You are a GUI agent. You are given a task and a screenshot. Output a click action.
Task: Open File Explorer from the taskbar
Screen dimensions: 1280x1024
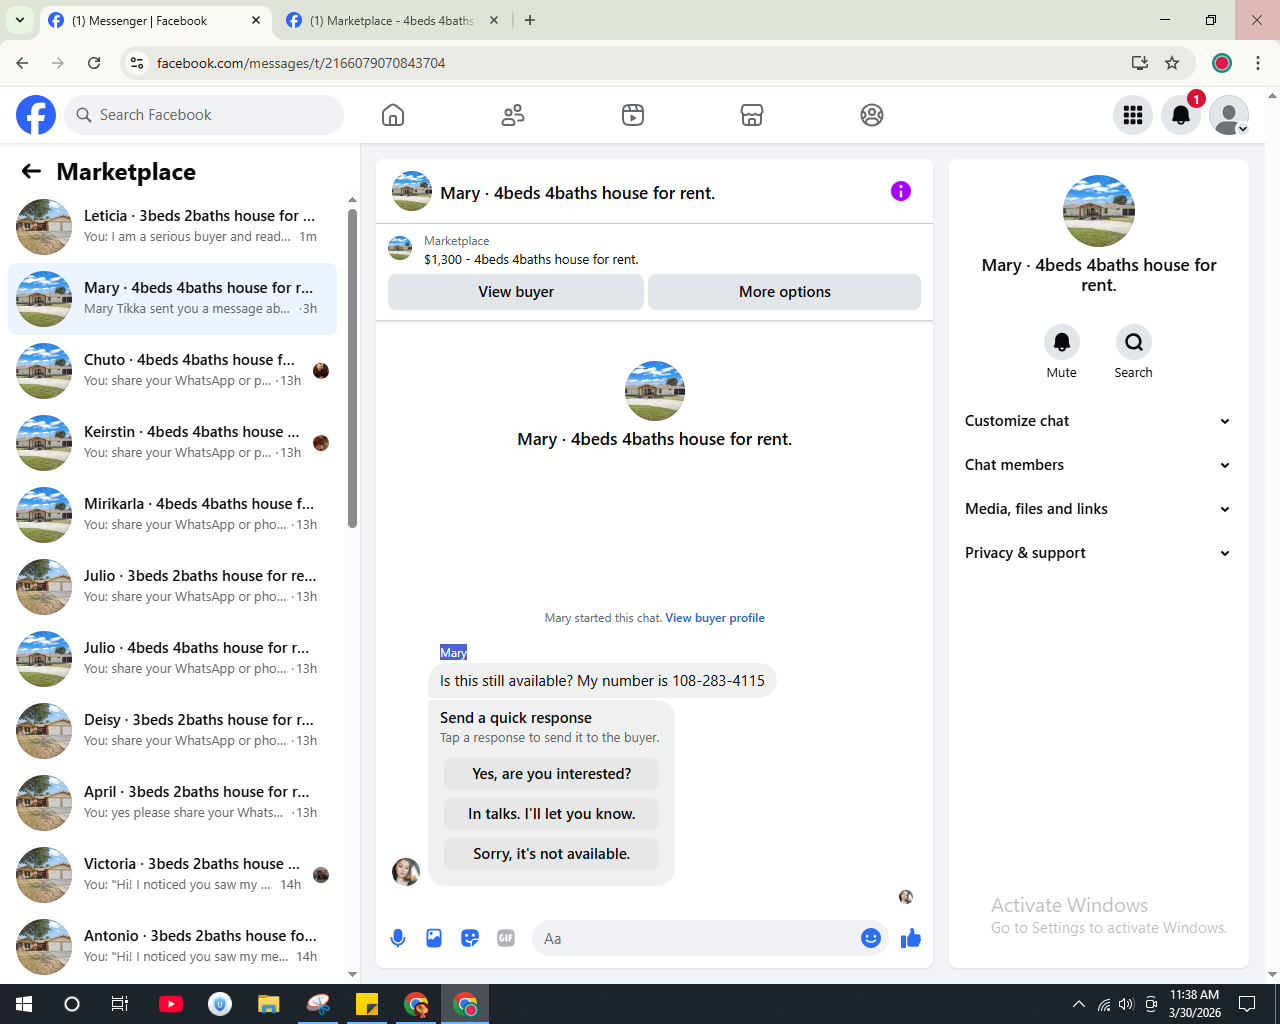click(x=269, y=1004)
